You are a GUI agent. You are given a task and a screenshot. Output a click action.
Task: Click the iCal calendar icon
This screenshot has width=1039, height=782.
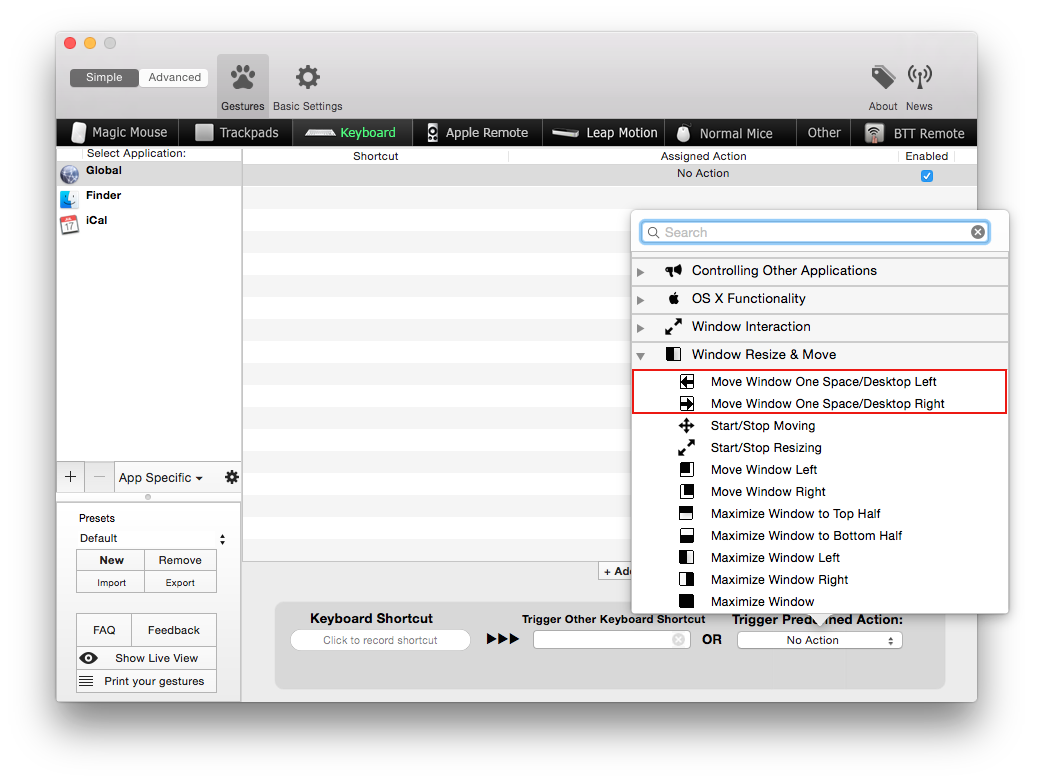tap(70, 225)
